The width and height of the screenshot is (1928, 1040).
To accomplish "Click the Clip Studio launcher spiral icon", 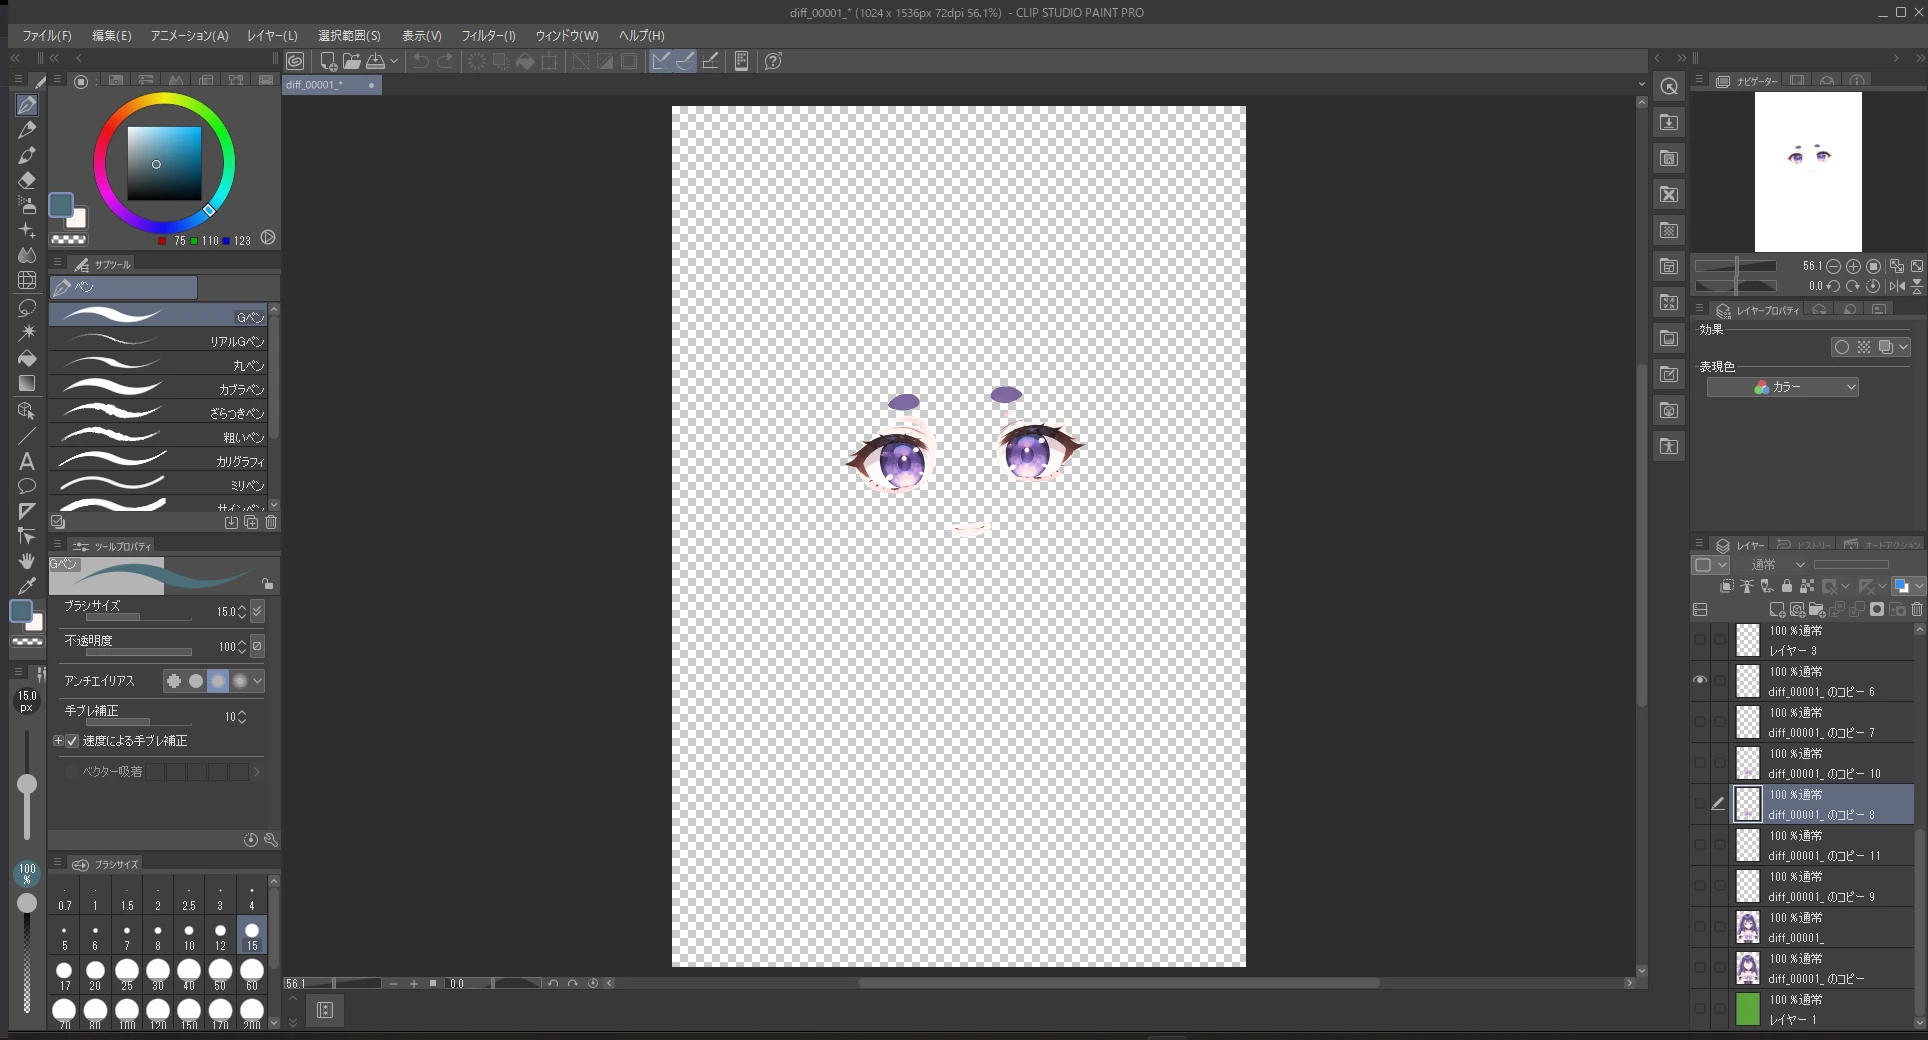I will 296,61.
